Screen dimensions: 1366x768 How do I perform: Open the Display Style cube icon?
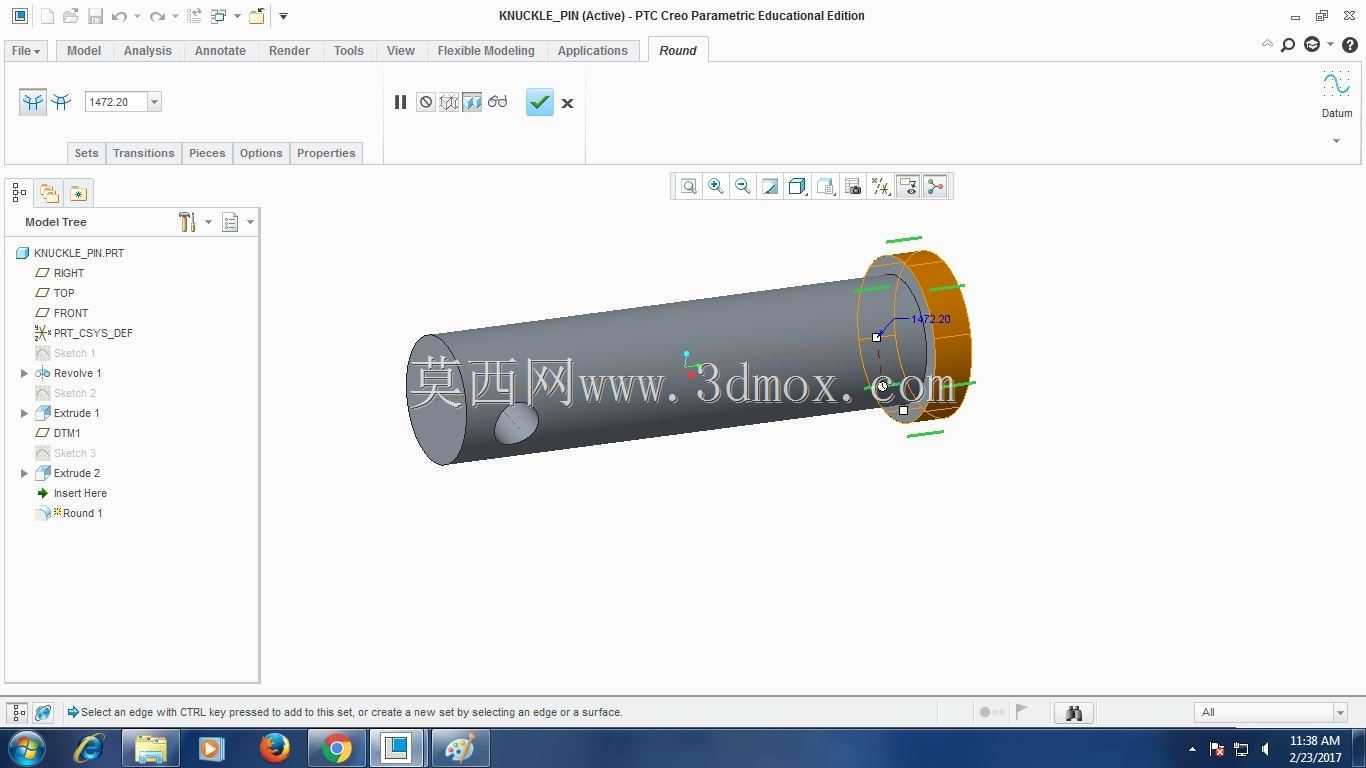[797, 186]
